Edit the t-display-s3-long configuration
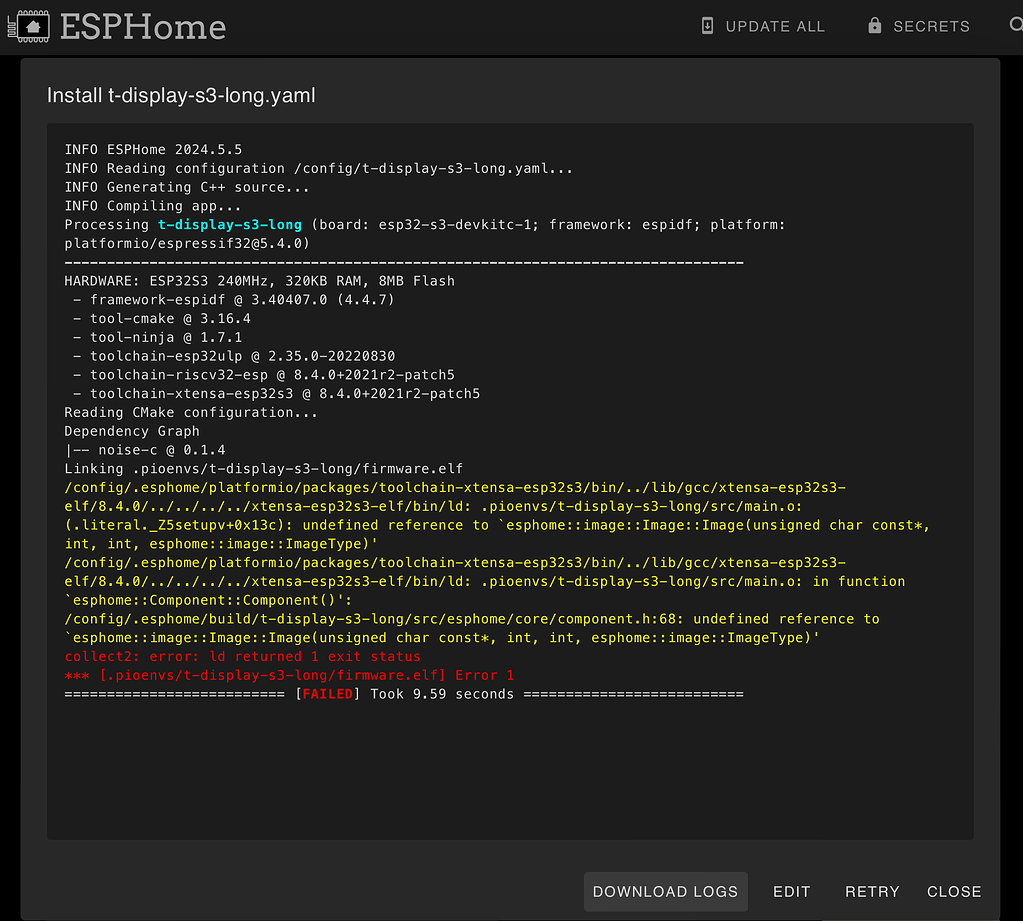Screen dimensions: 1023x921 (x=791, y=891)
